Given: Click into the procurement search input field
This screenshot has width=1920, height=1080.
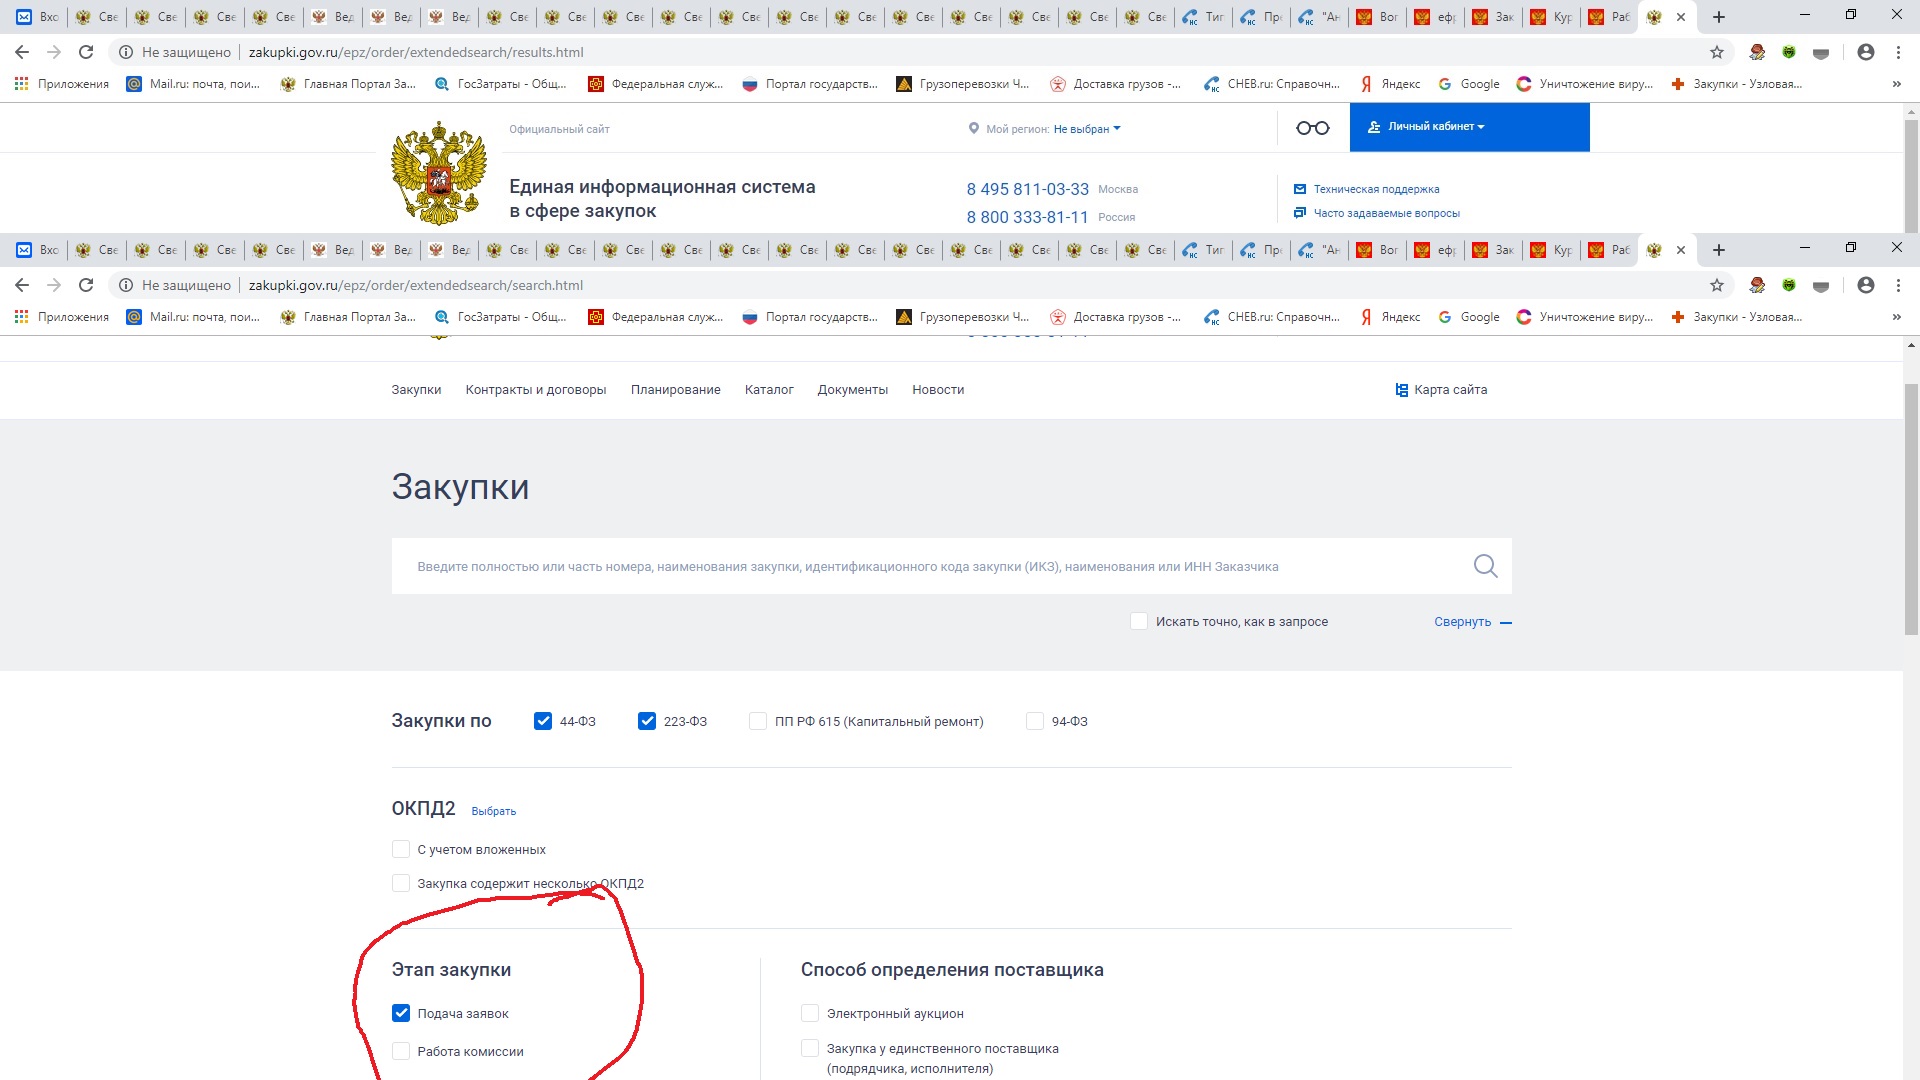Looking at the screenshot, I should pyautogui.click(x=900, y=567).
